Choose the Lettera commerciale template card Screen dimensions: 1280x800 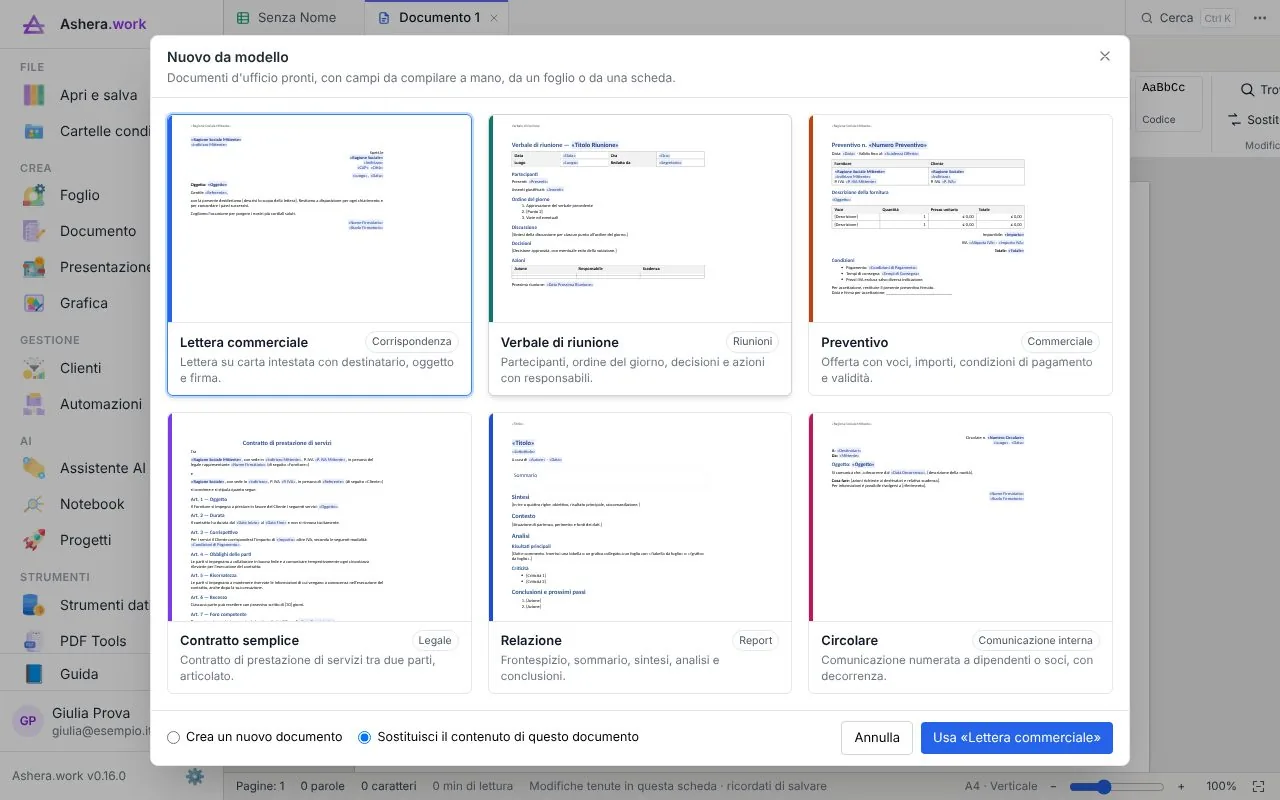pyautogui.click(x=319, y=255)
